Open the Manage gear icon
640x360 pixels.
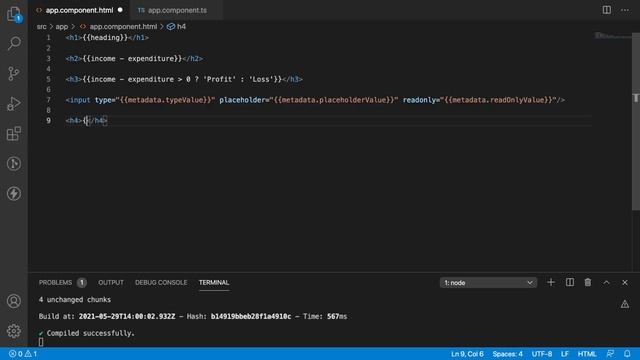point(14,331)
